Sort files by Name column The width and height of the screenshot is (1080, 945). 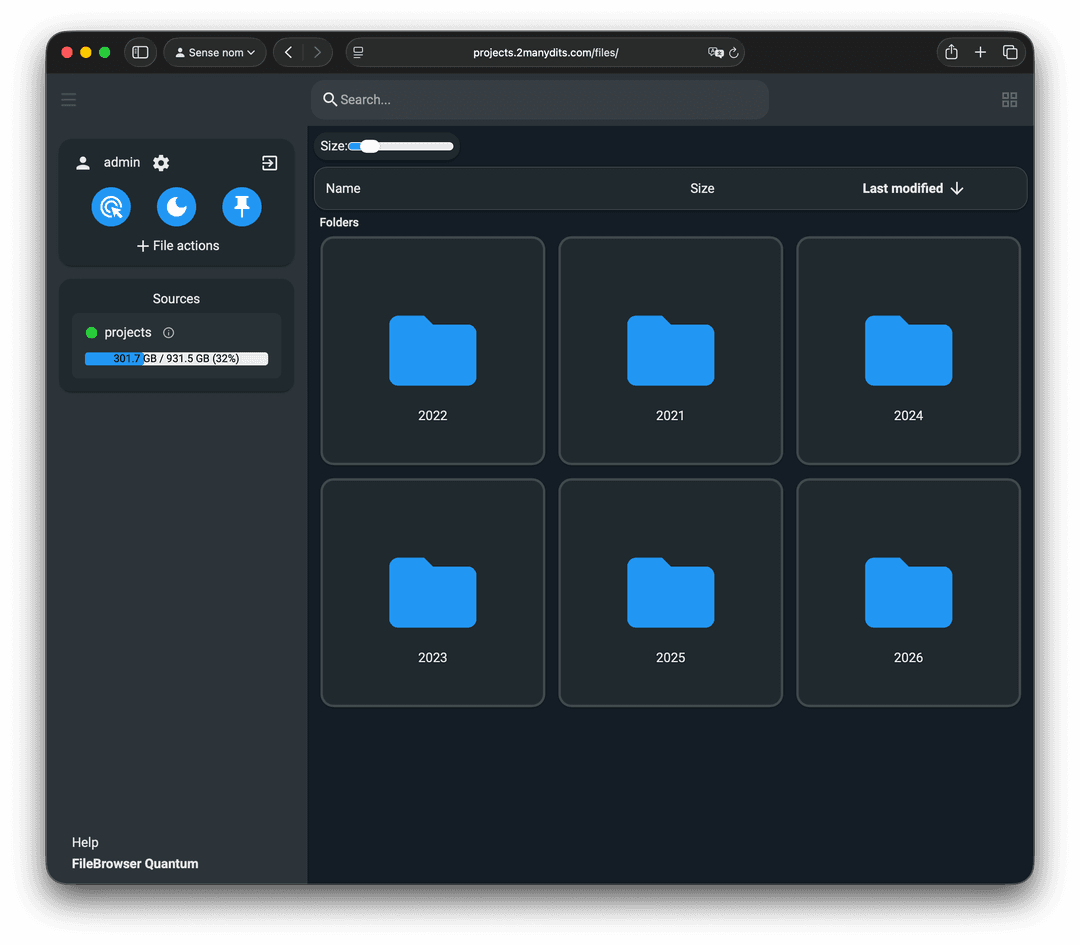343,189
